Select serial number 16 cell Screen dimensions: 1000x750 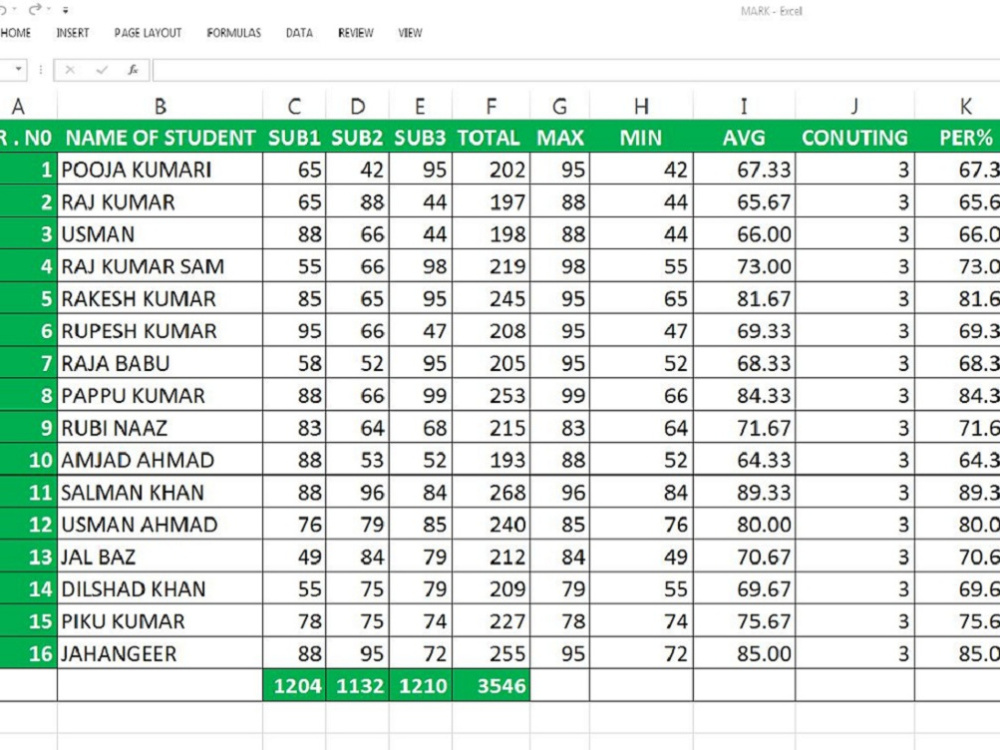point(28,653)
